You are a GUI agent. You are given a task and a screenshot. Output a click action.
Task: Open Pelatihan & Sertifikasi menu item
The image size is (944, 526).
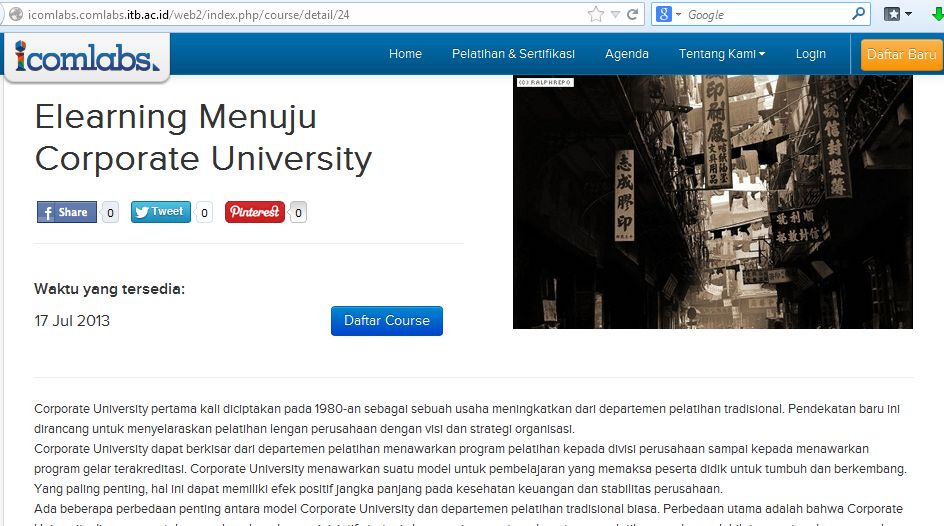pyautogui.click(x=513, y=54)
